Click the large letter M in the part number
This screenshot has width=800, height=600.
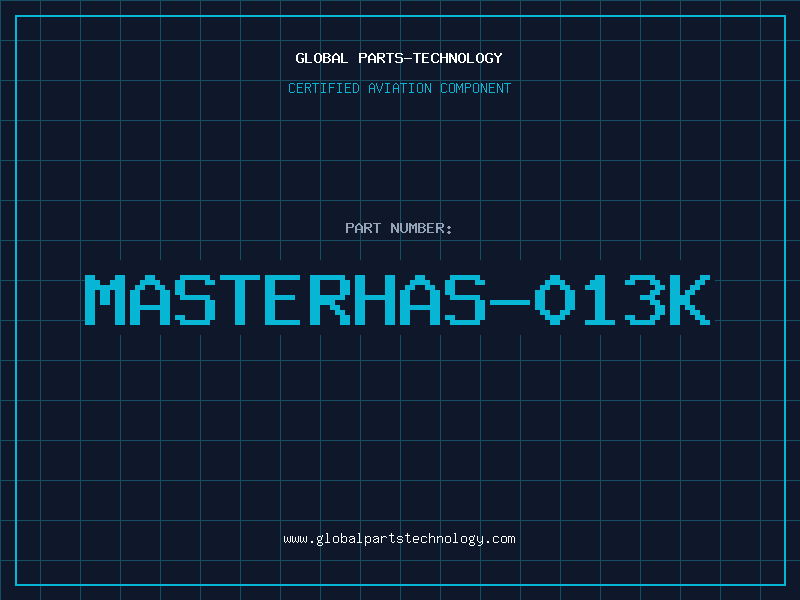tap(105, 300)
